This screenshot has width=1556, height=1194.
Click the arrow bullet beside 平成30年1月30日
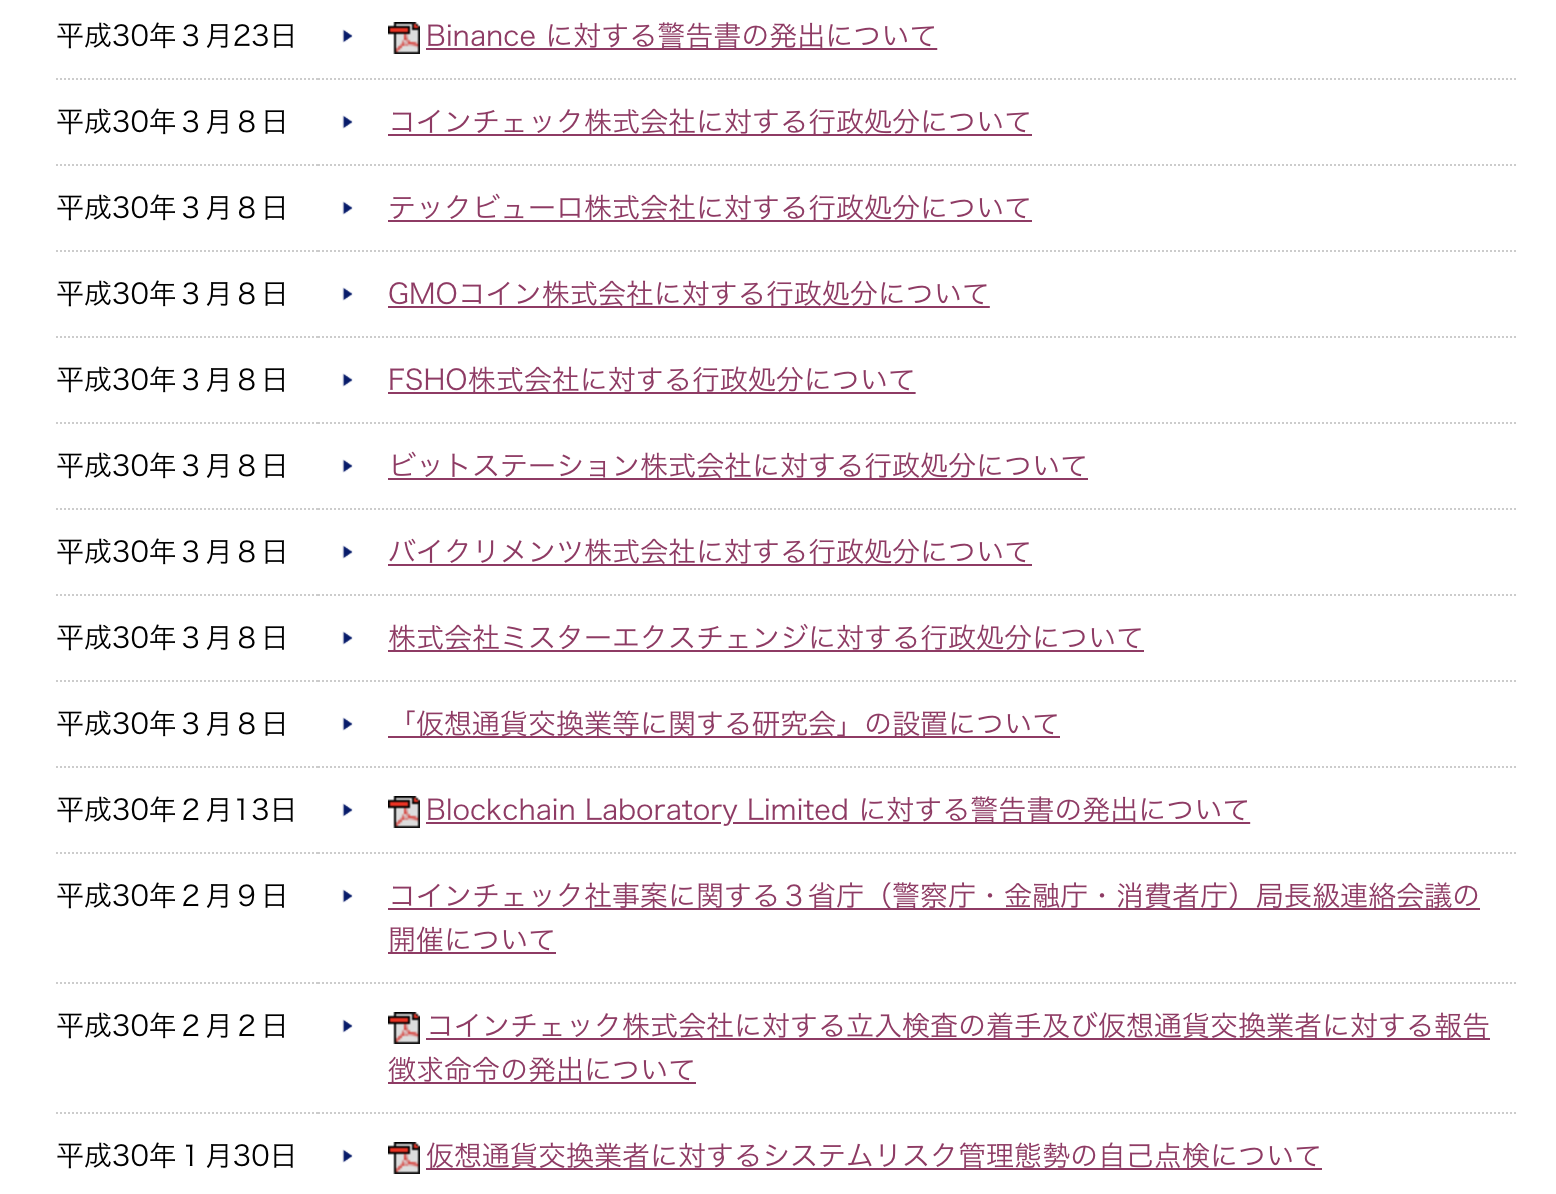(x=347, y=1156)
